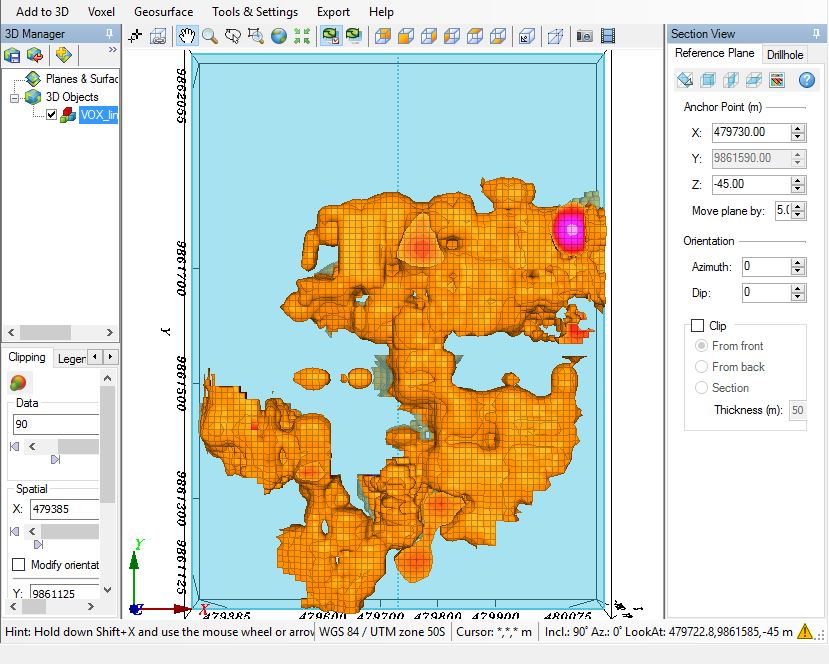This screenshot has width=829, height=664.
Task: Click the green zoom-to-extents arrows icon
Action: 301,36
